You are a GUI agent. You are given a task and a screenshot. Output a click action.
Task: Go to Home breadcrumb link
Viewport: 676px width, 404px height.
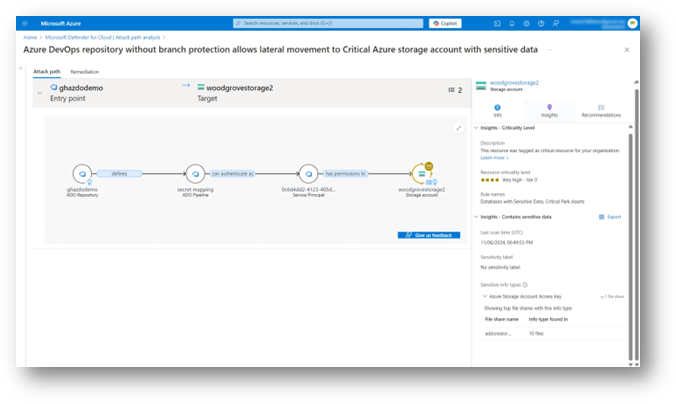30,38
